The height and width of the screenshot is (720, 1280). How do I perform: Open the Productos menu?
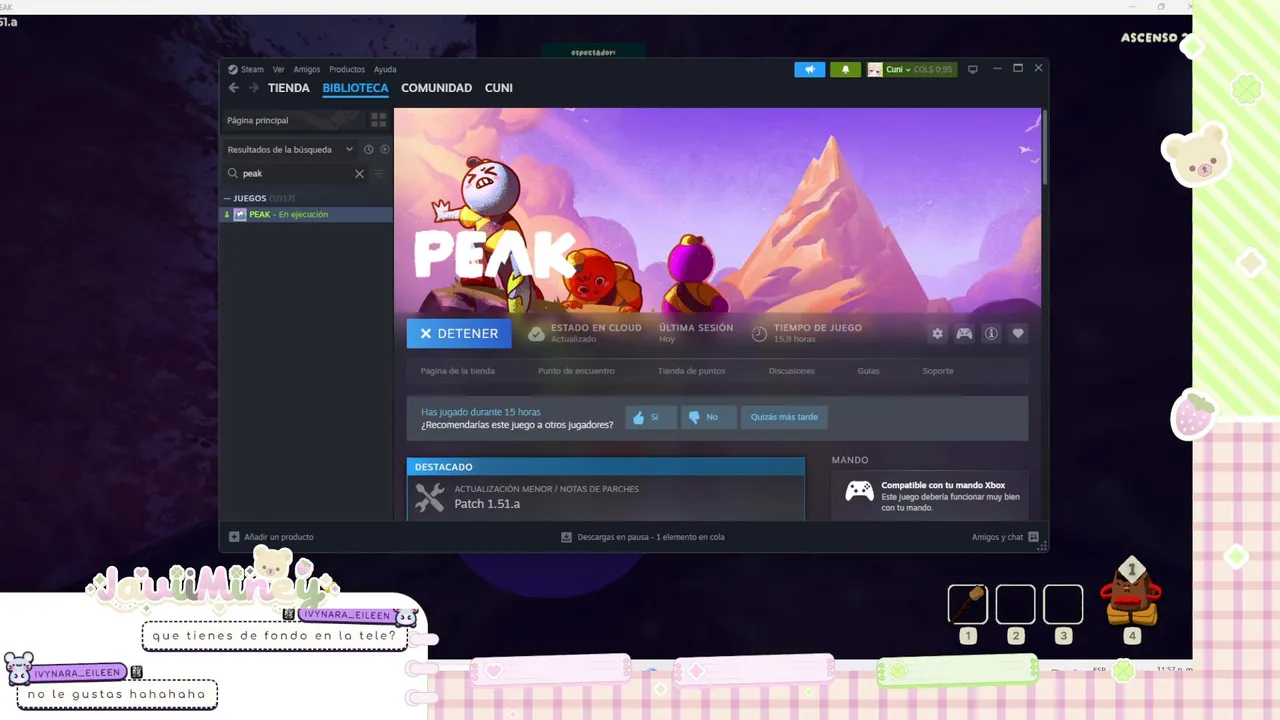click(x=347, y=70)
